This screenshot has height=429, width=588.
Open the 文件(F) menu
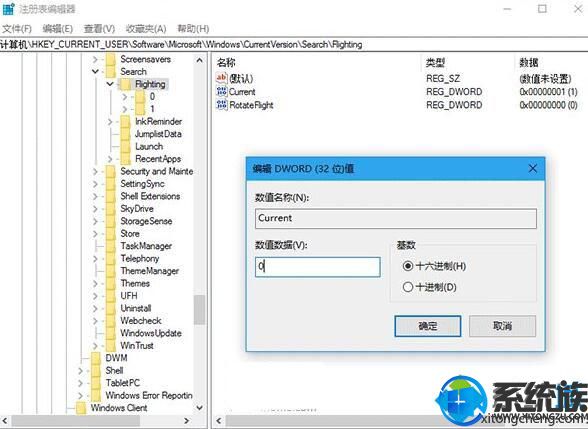coord(17,28)
